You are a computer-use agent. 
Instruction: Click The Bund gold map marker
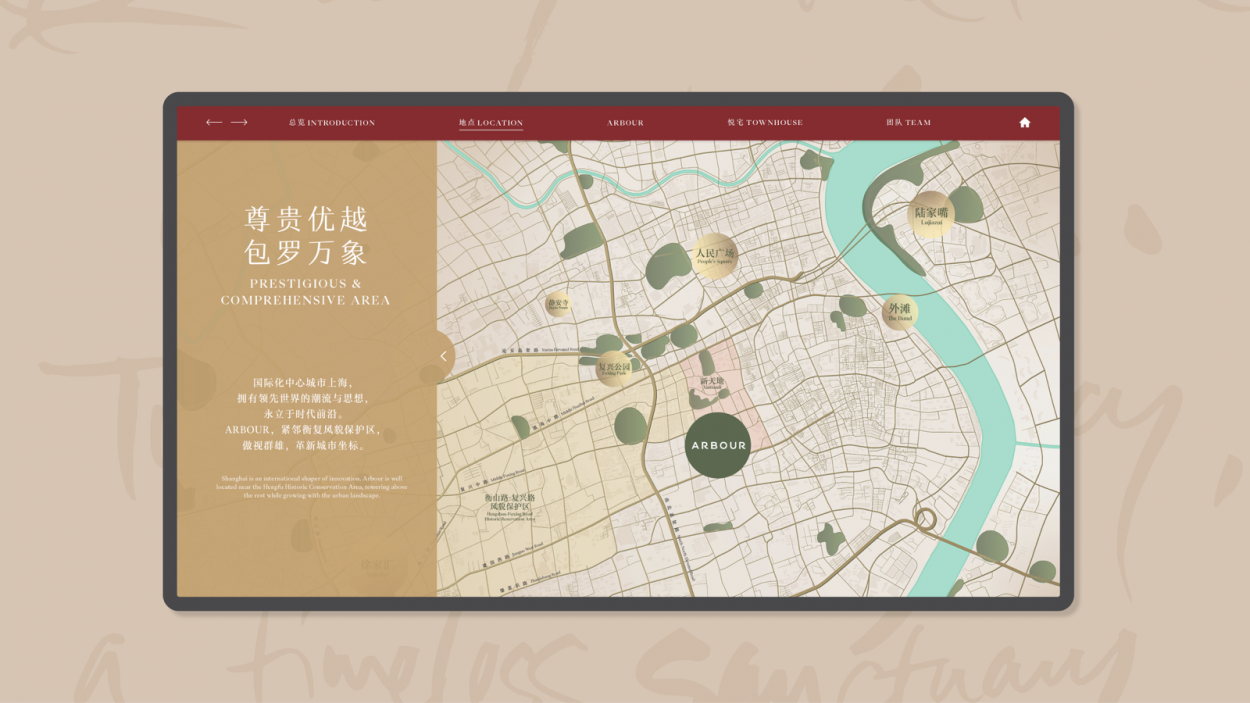click(900, 311)
